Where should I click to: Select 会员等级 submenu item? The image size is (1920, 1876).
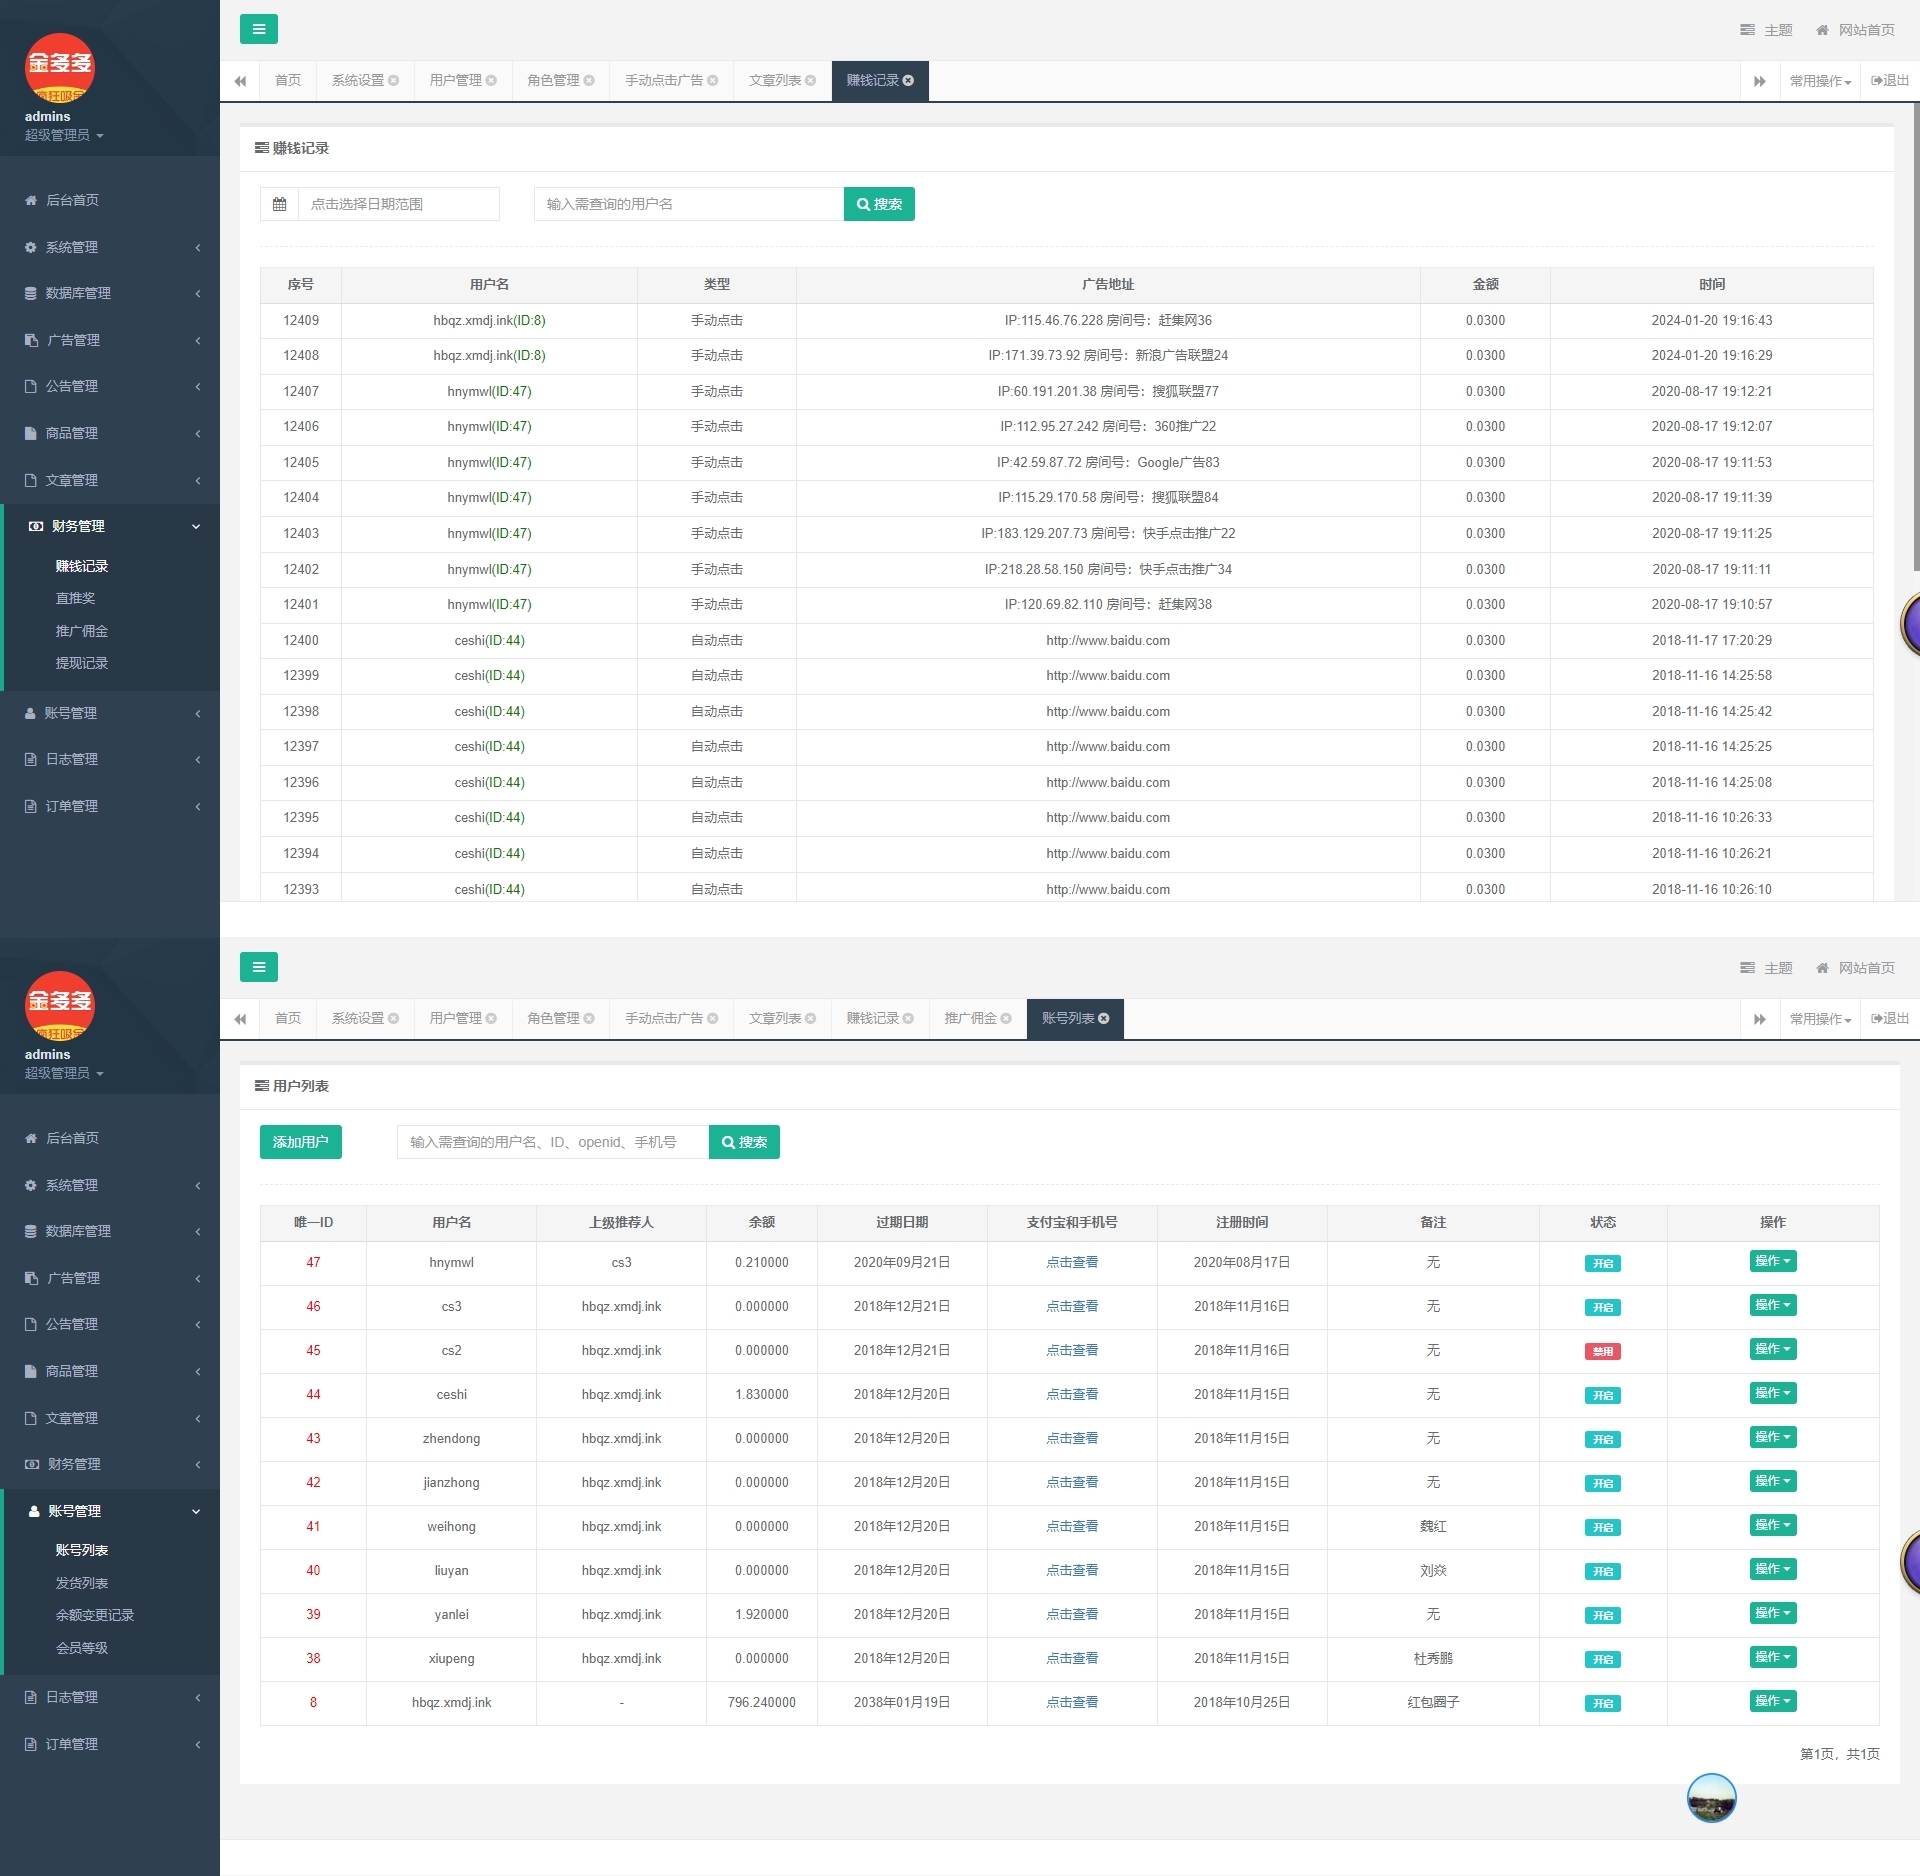point(81,1648)
